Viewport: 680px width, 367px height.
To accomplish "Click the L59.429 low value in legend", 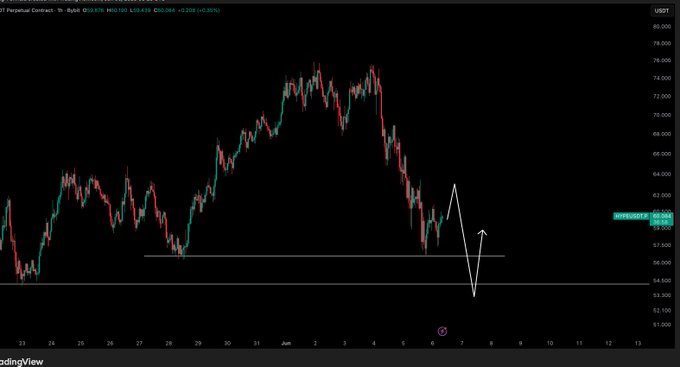I will [140, 10].
